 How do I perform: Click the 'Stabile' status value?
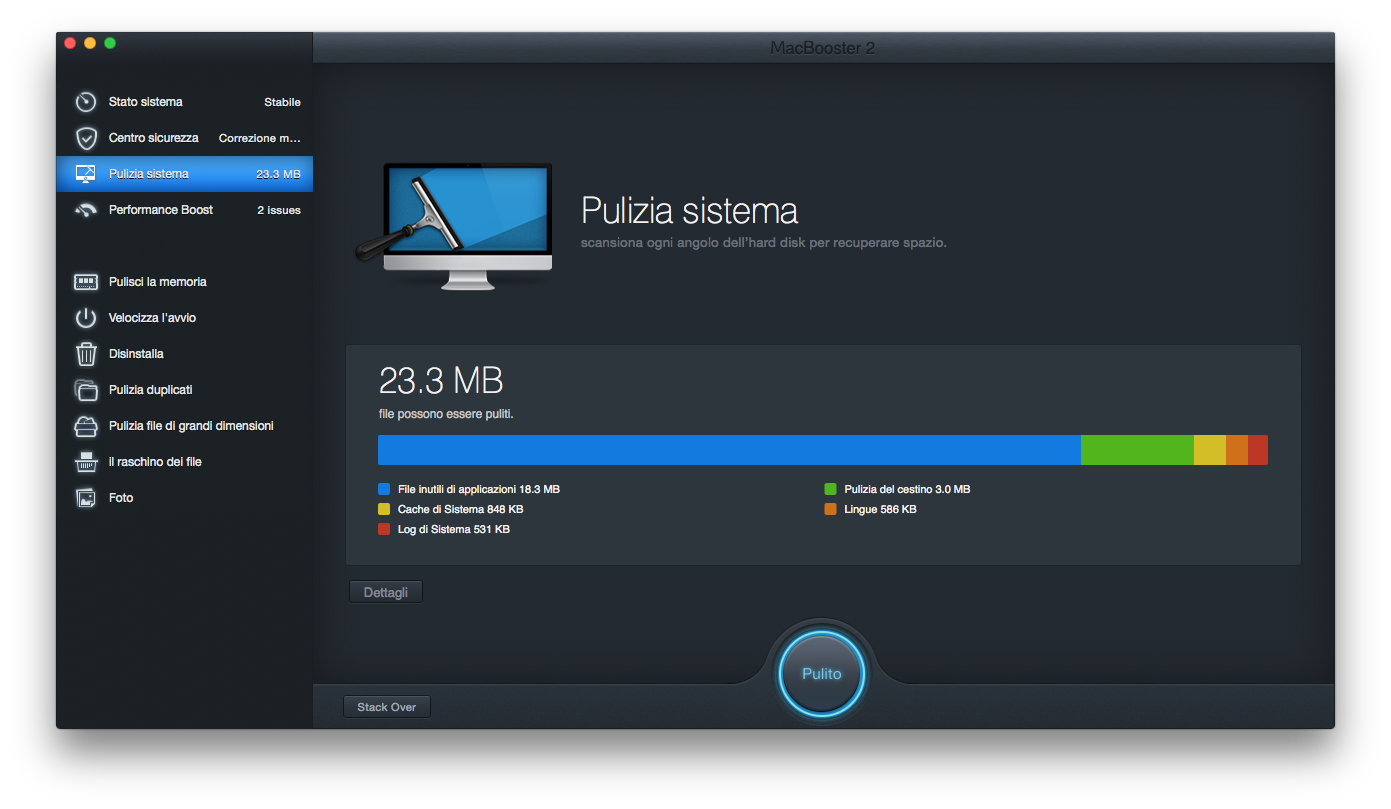[282, 102]
